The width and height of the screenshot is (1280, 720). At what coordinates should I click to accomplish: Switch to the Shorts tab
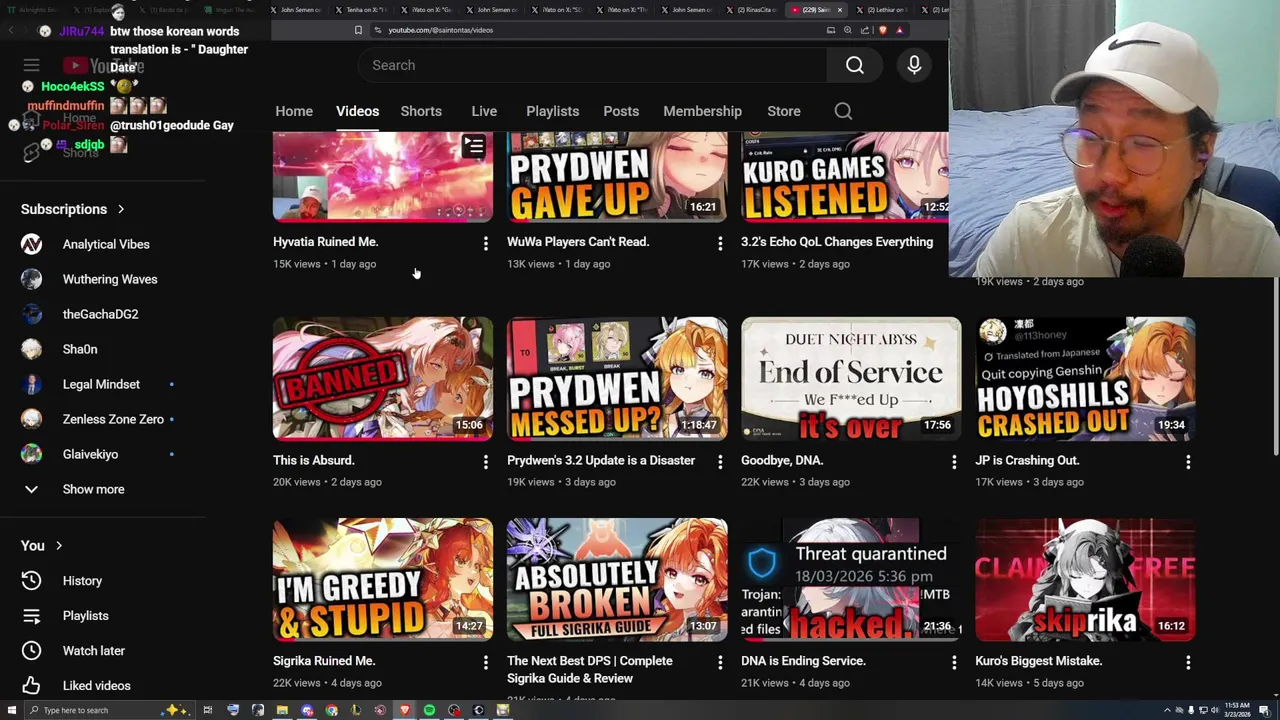pos(421,111)
